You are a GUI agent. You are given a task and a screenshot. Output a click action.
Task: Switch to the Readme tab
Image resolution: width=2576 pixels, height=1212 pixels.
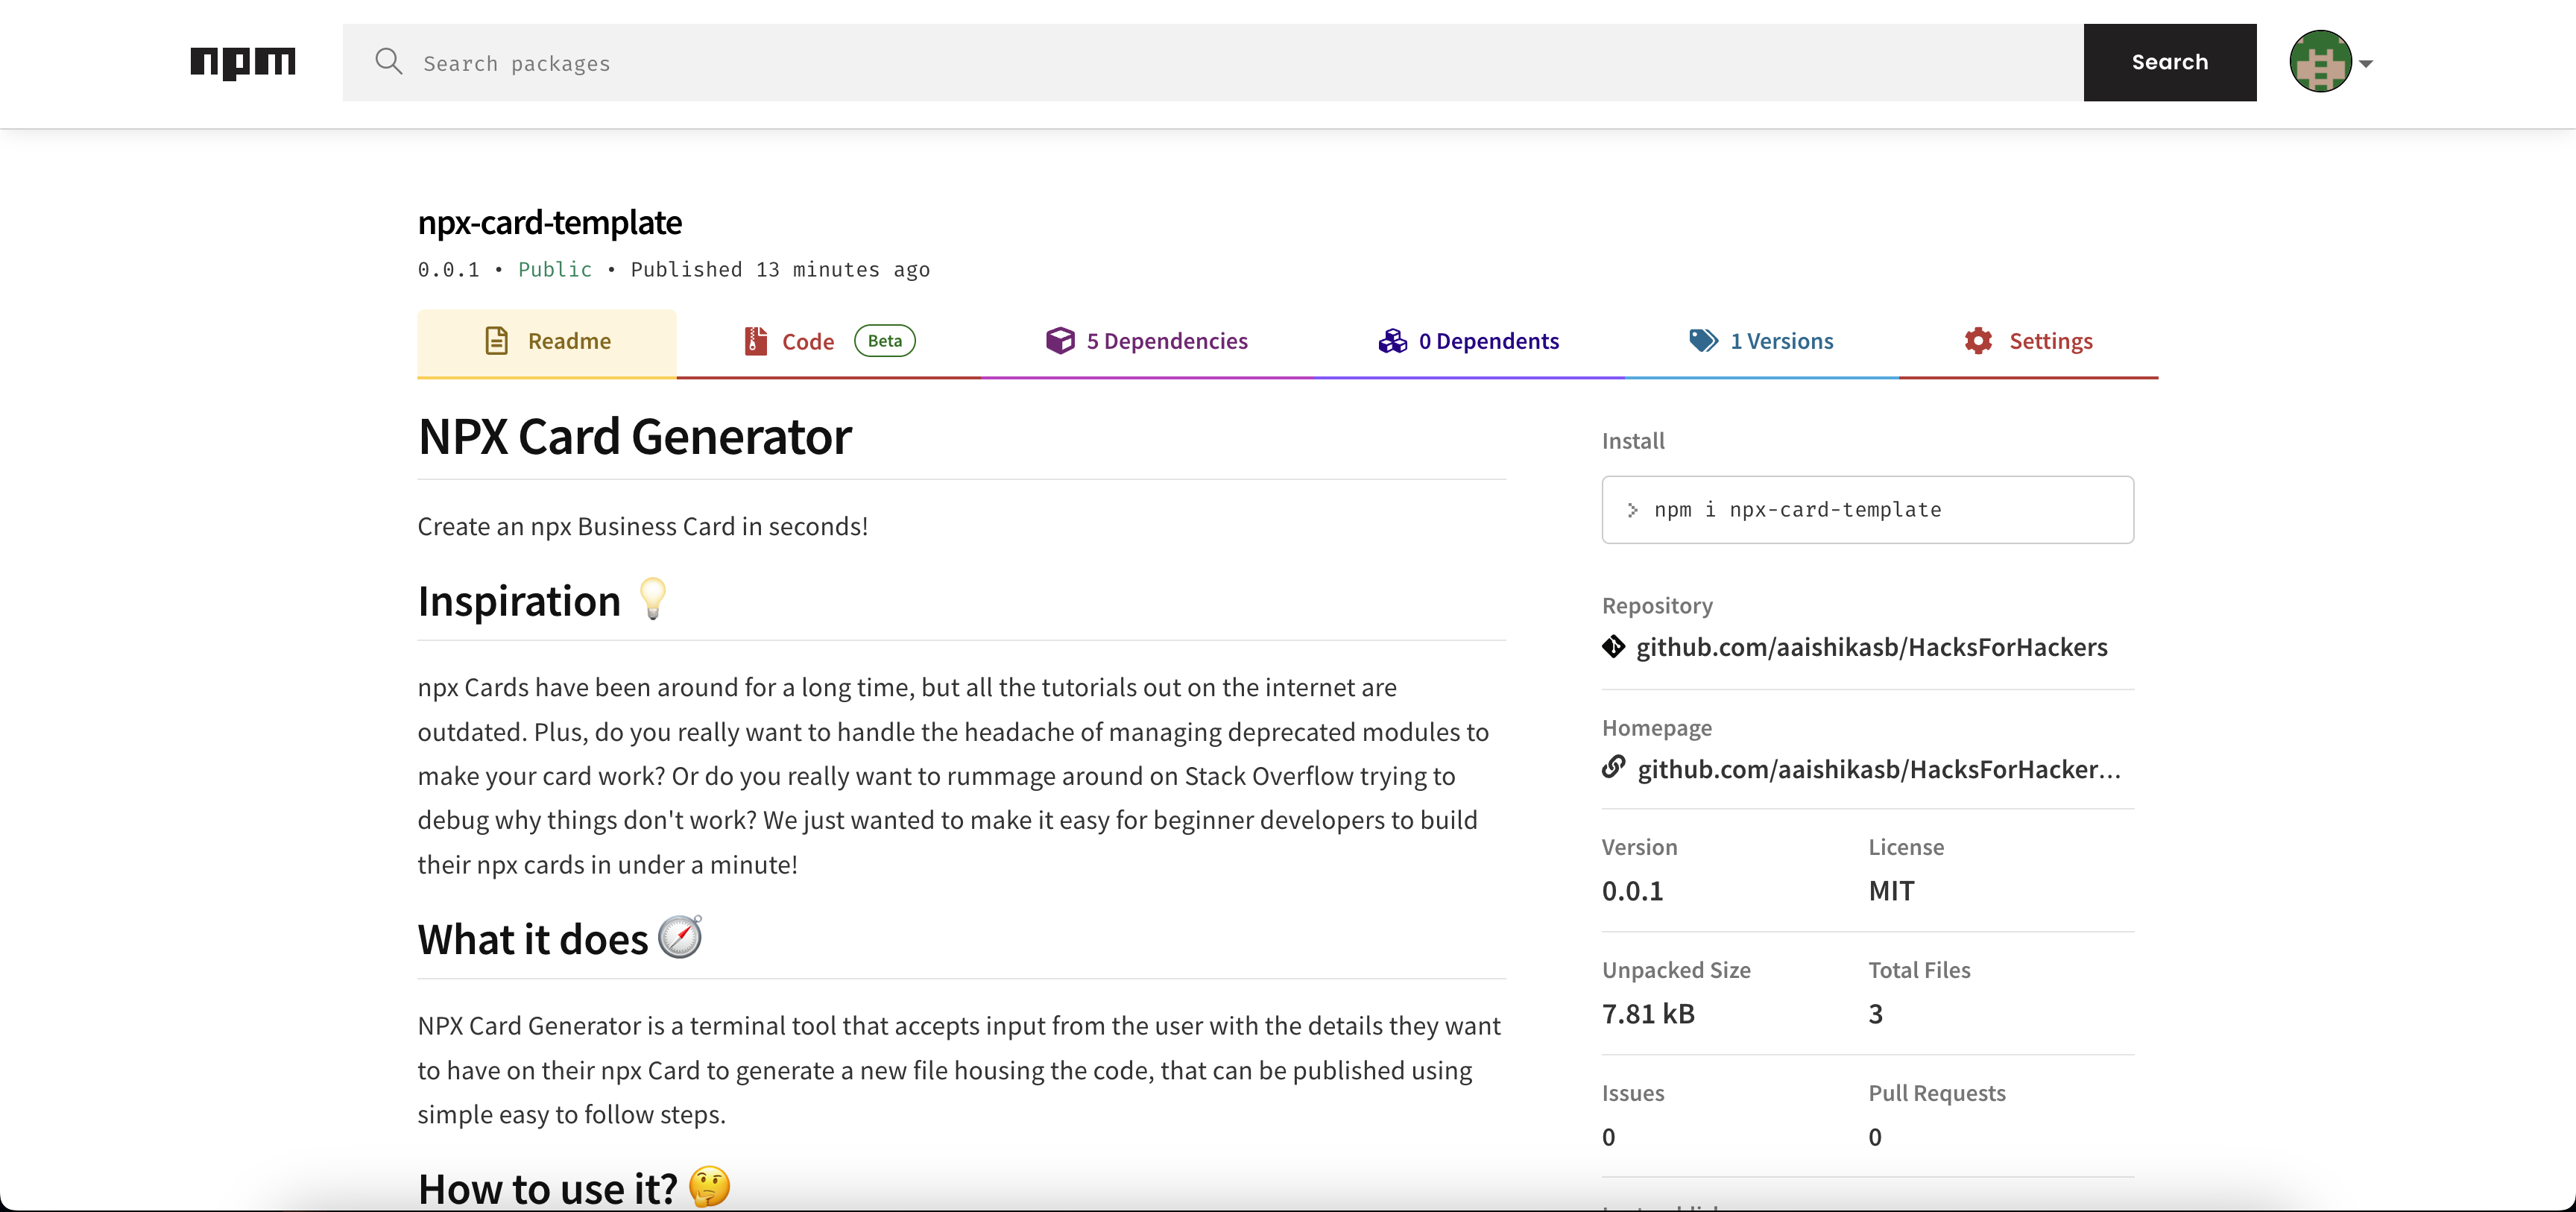pyautogui.click(x=547, y=342)
